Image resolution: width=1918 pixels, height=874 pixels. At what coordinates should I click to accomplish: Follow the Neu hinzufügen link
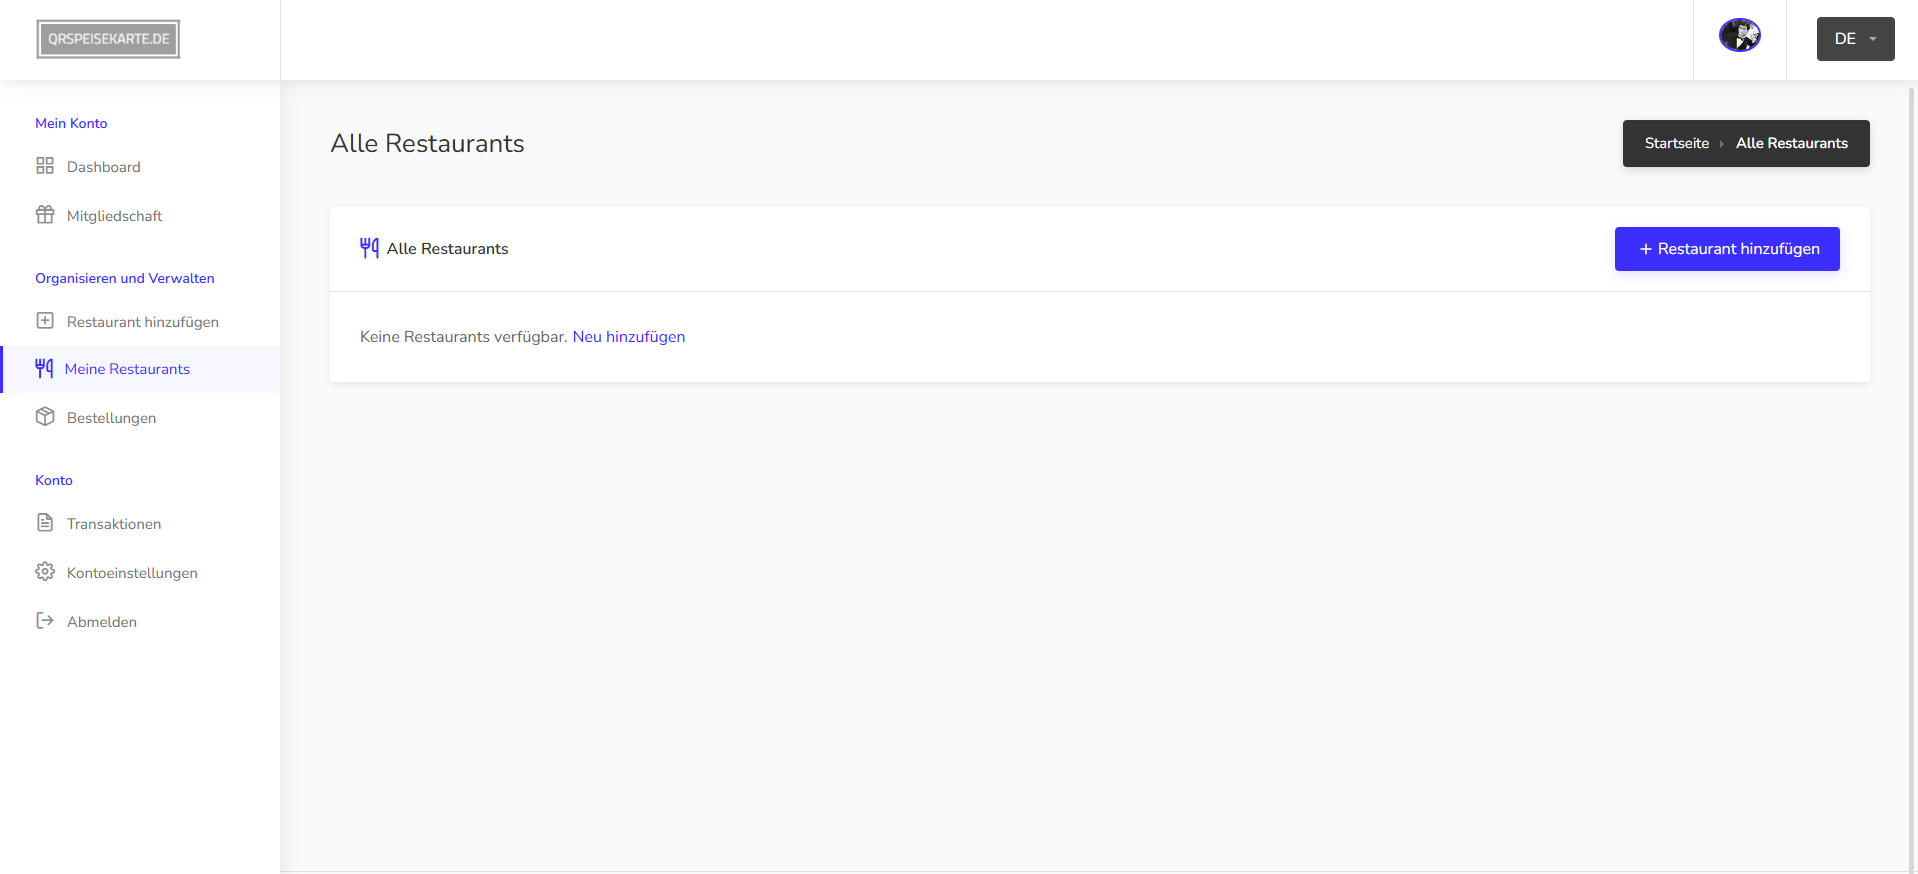pos(628,337)
